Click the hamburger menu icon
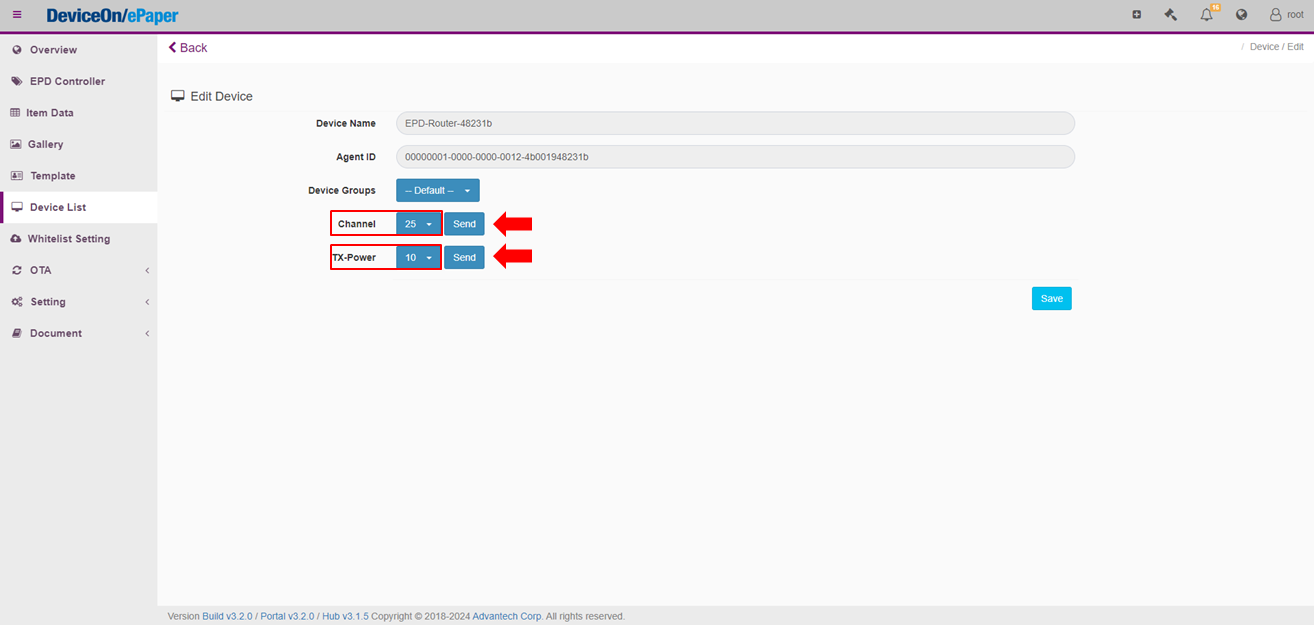This screenshot has width=1314, height=625. click(17, 15)
